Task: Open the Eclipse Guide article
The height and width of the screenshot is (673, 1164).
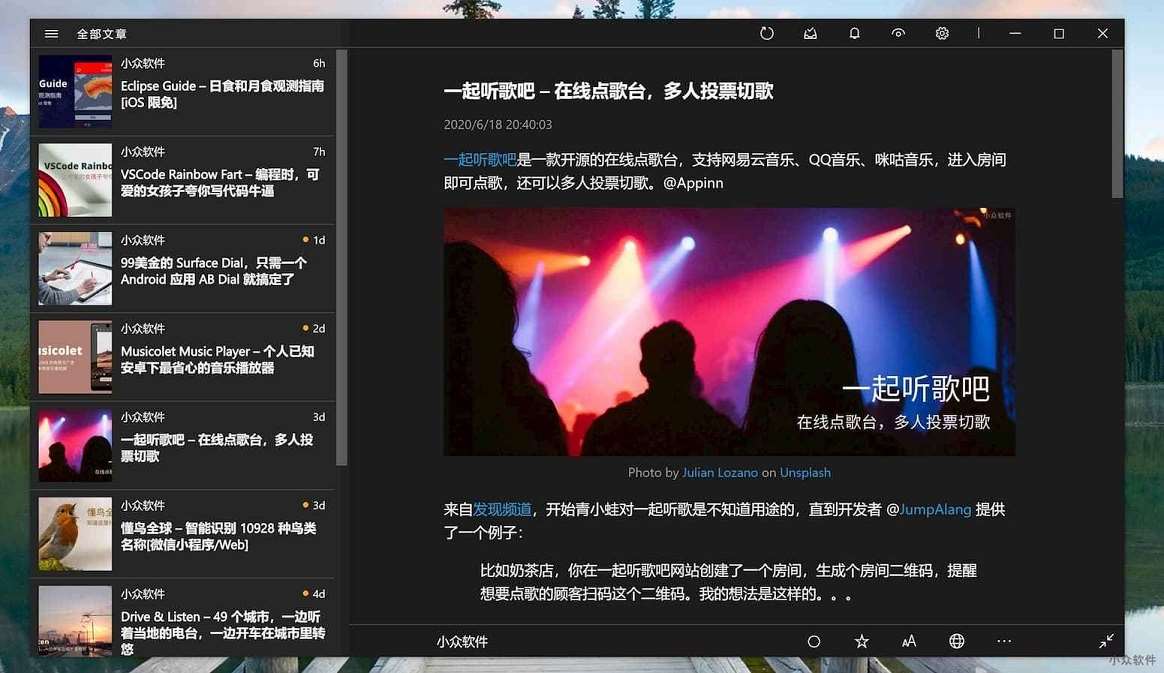Action: tap(183, 91)
